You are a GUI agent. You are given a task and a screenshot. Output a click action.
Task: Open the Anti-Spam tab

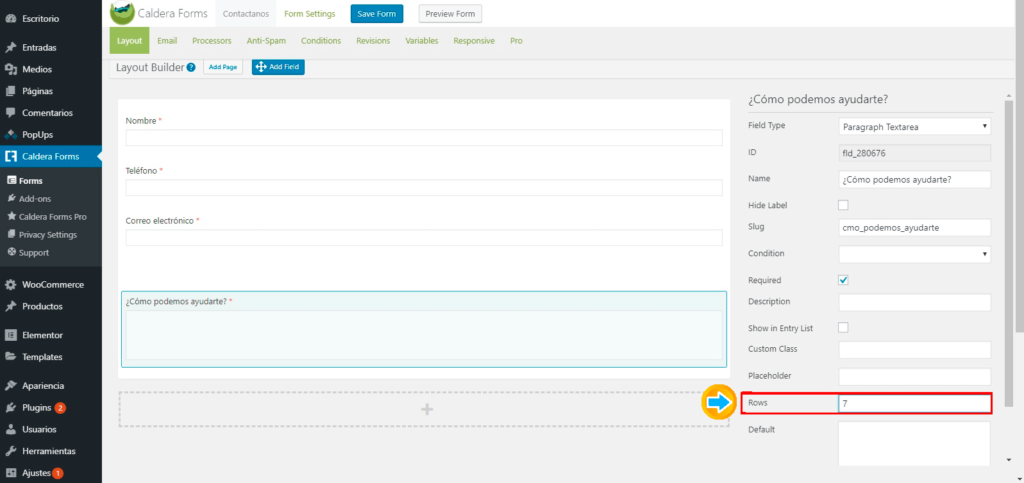pos(266,41)
